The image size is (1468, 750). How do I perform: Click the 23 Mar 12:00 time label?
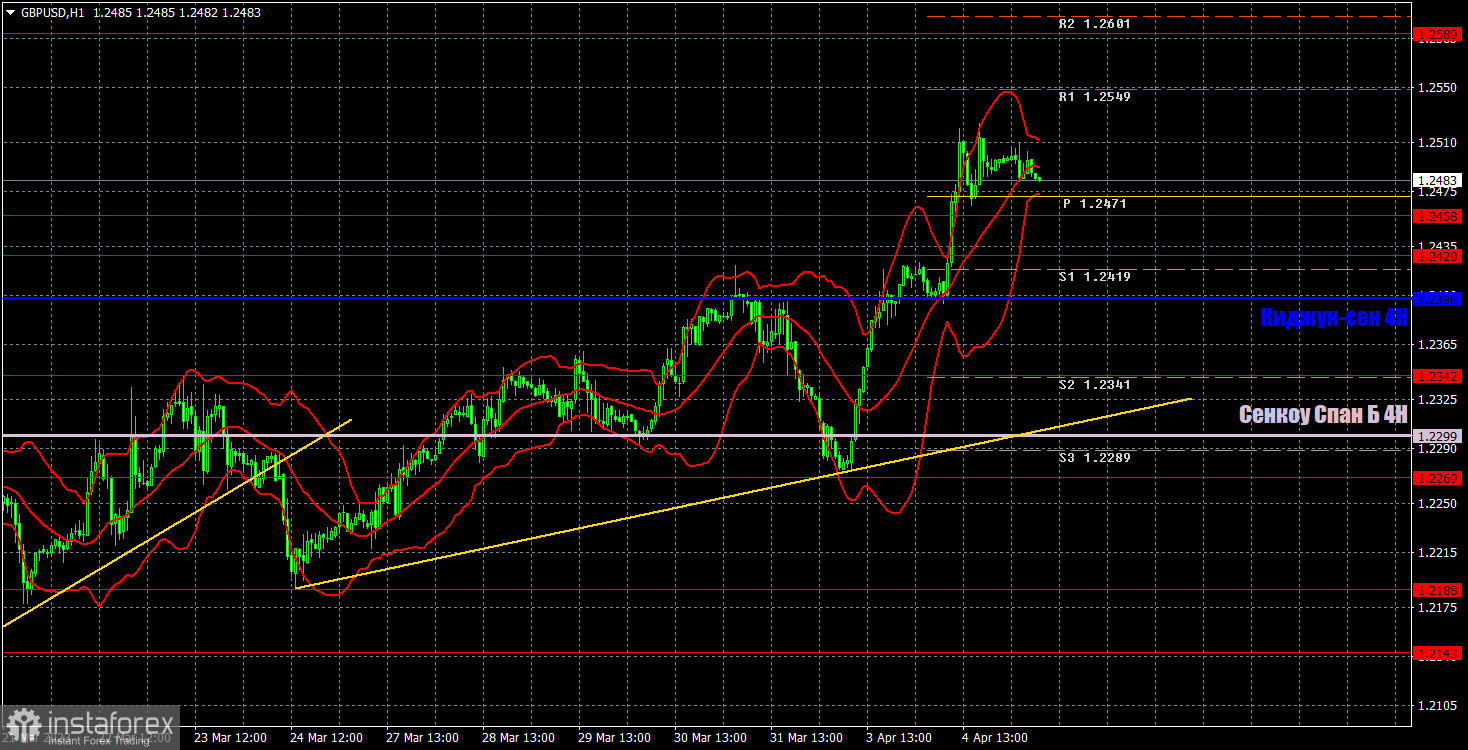tap(230, 738)
